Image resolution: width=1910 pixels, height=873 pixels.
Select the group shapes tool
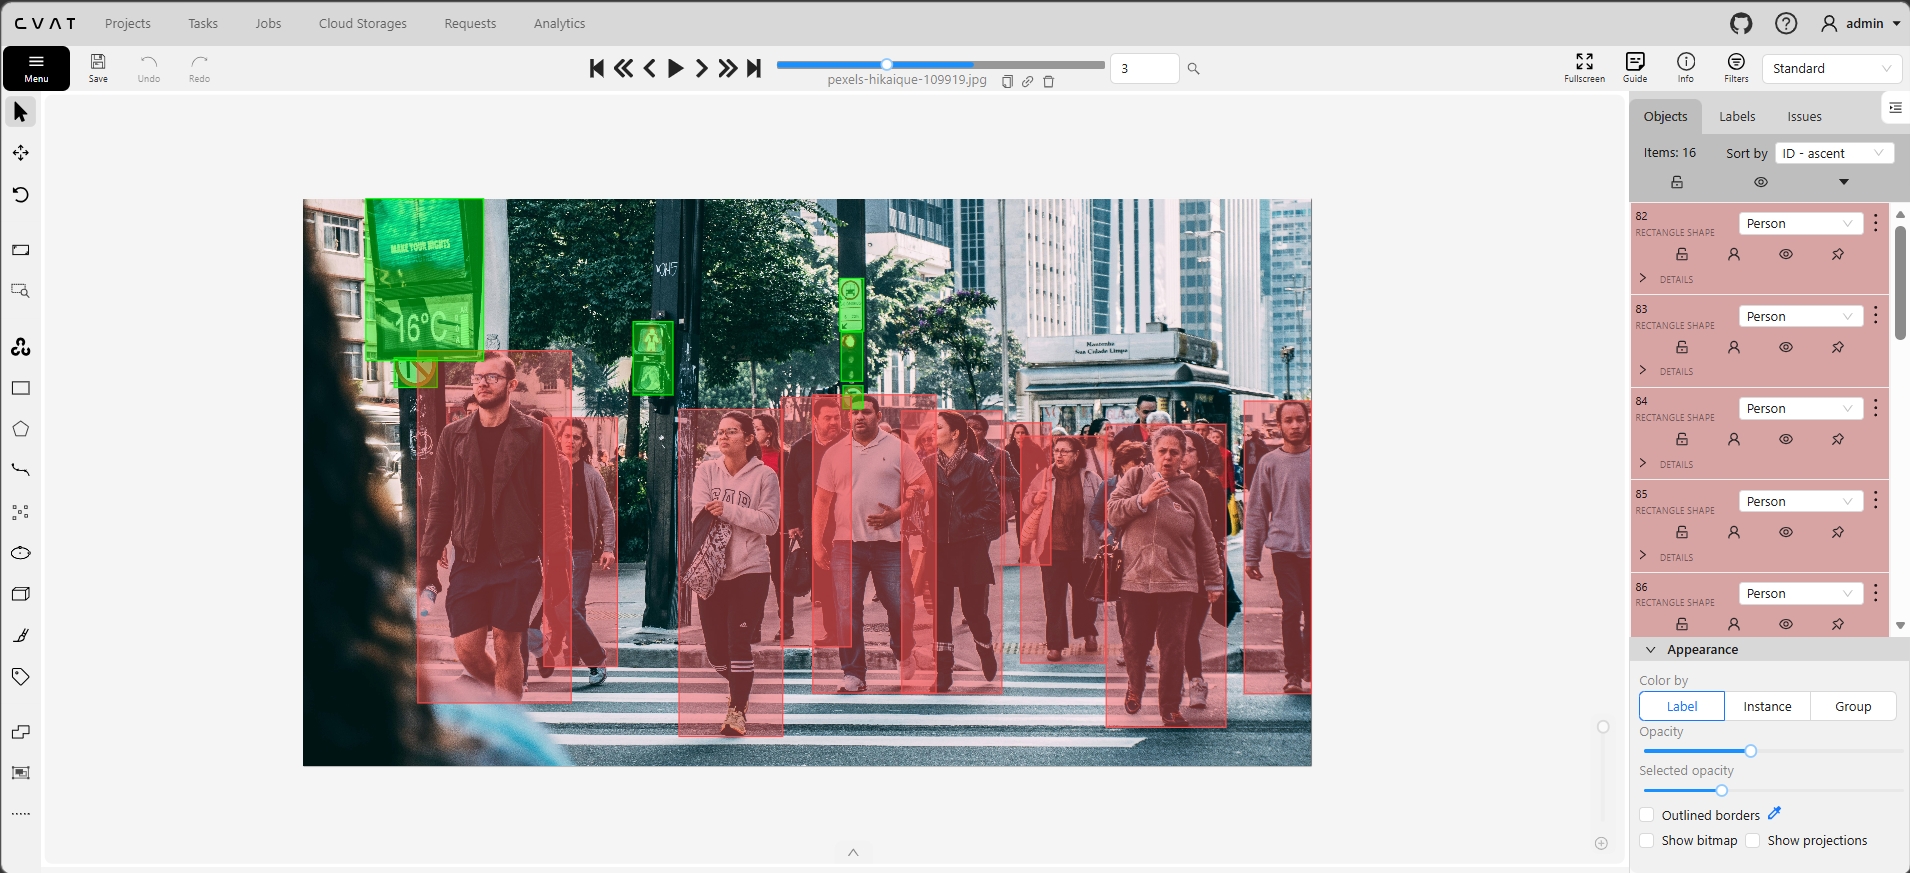(x=20, y=773)
